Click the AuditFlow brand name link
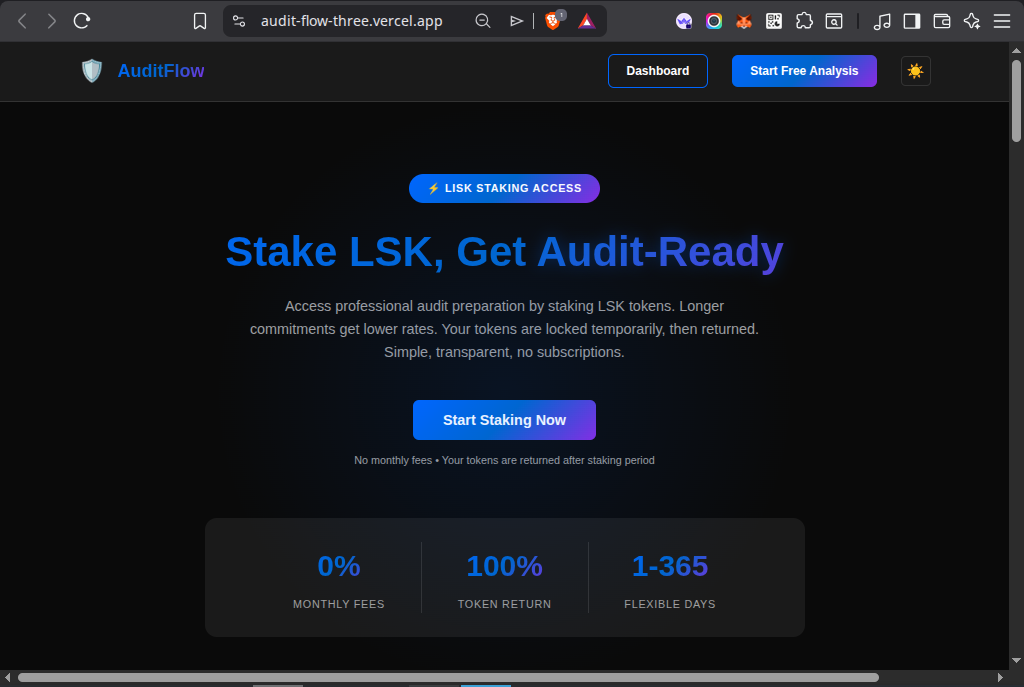This screenshot has width=1024, height=687. (161, 71)
